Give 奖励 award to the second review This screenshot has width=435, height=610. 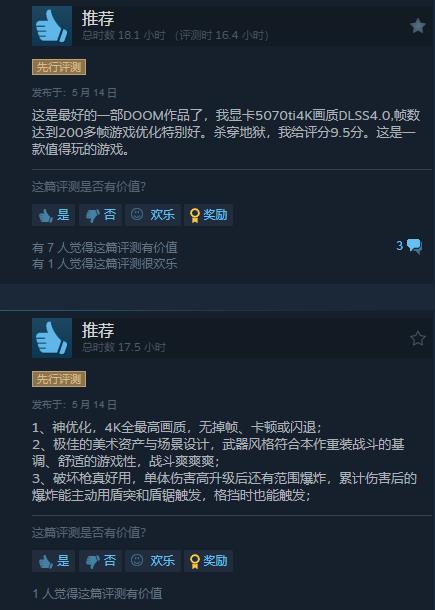point(208,561)
